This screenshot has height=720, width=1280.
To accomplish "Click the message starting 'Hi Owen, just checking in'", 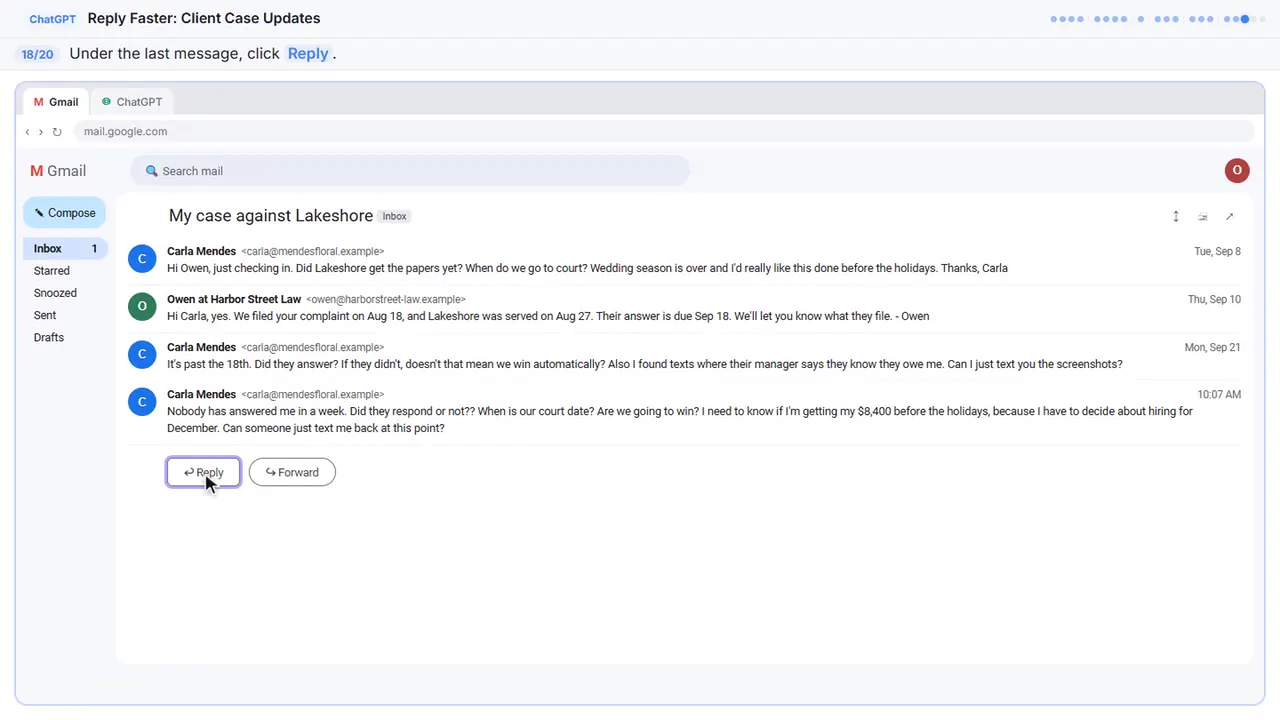I will point(587,268).
